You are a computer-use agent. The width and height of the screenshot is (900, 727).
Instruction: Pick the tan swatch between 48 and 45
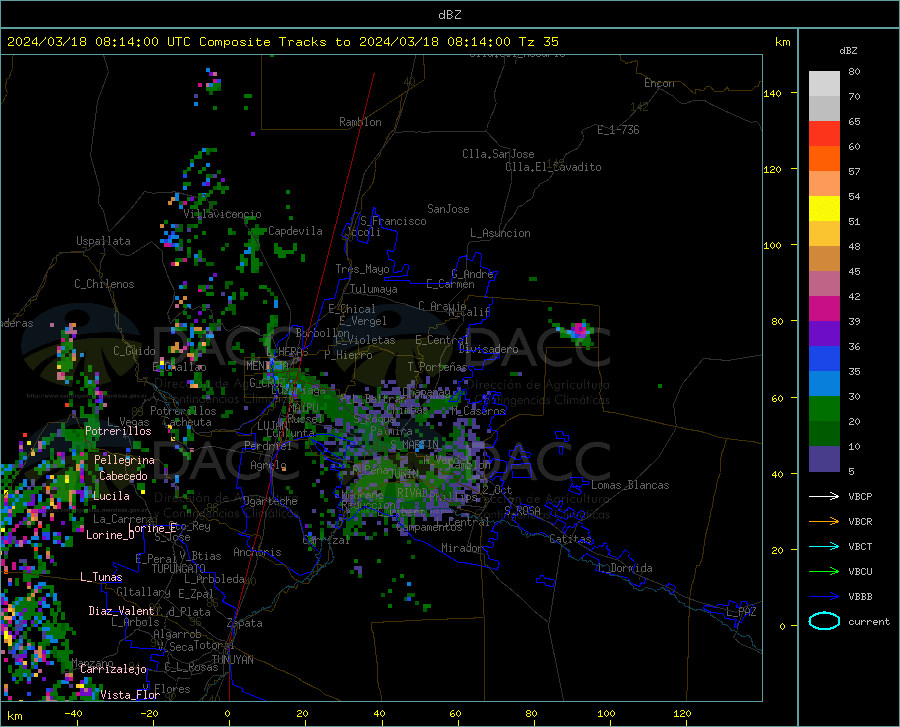click(x=824, y=259)
